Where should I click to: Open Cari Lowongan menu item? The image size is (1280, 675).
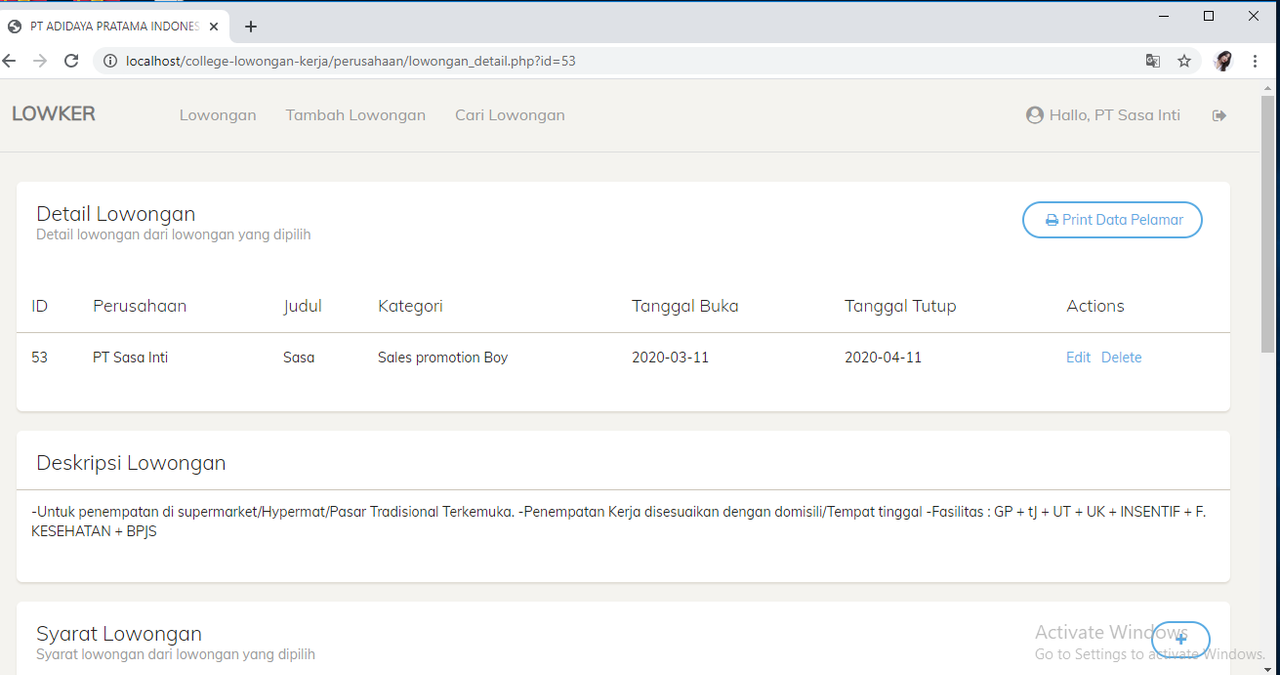point(510,115)
